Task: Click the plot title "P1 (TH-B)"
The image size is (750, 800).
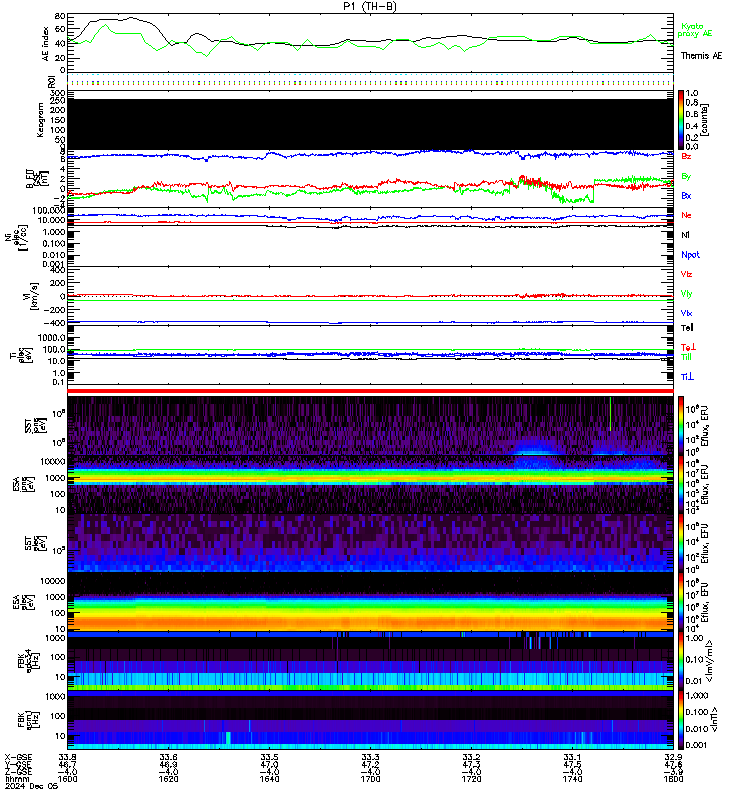Action: (370, 6)
